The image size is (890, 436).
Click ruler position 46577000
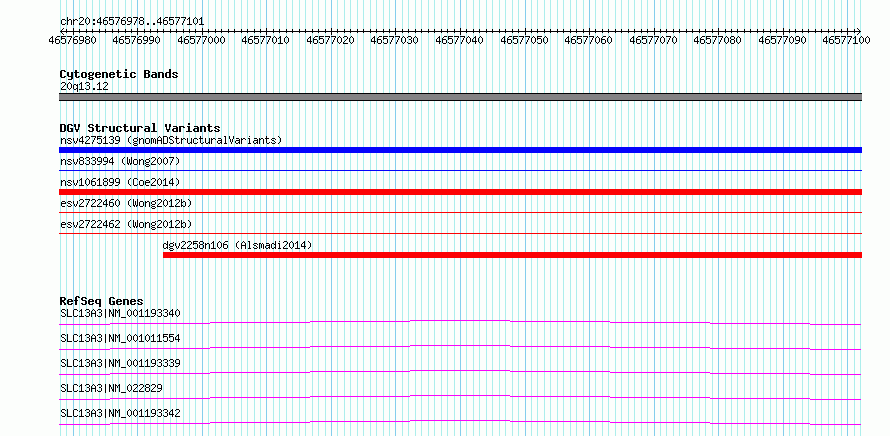201,40
